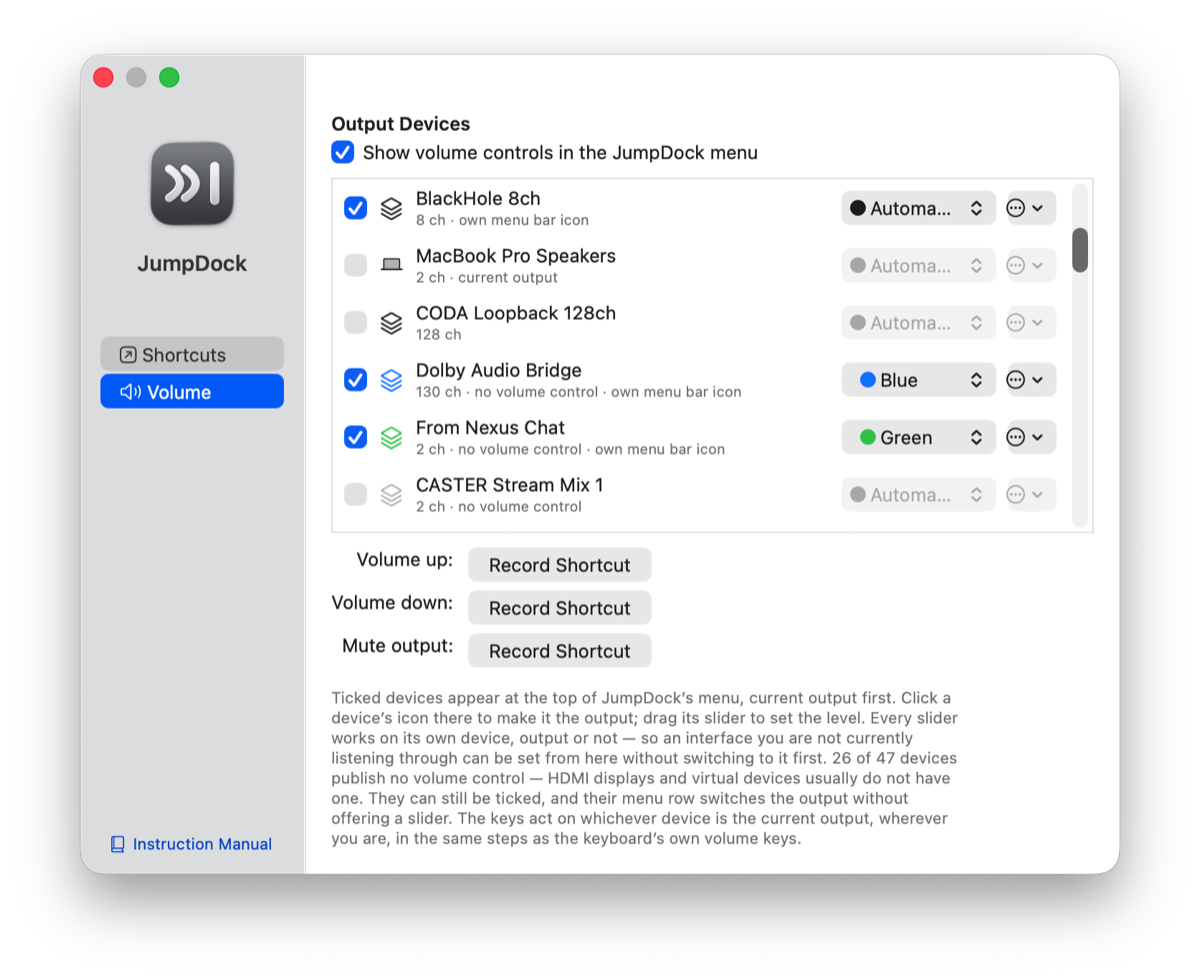Select the Volume sidebar tab
This screenshot has height=980, width=1200.
point(192,392)
